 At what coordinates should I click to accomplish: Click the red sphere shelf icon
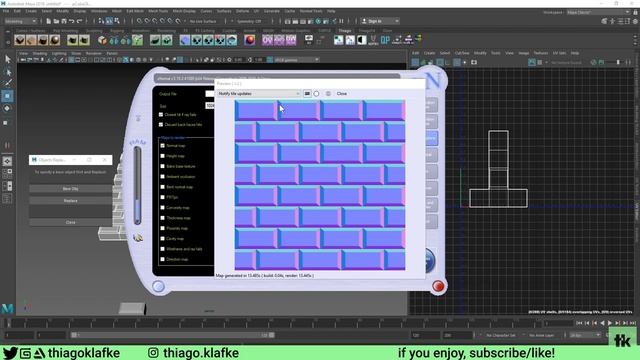[249, 40]
